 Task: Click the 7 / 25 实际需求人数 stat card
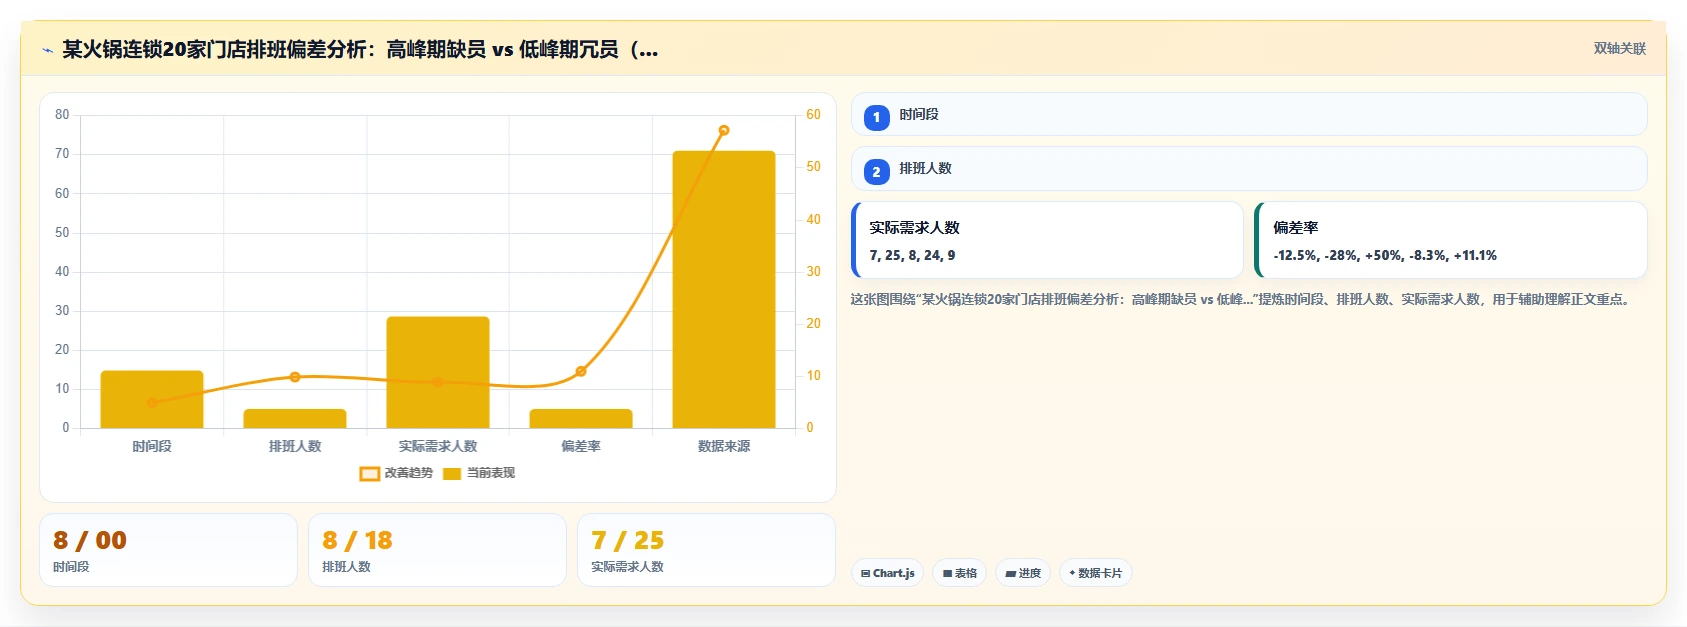pos(706,550)
